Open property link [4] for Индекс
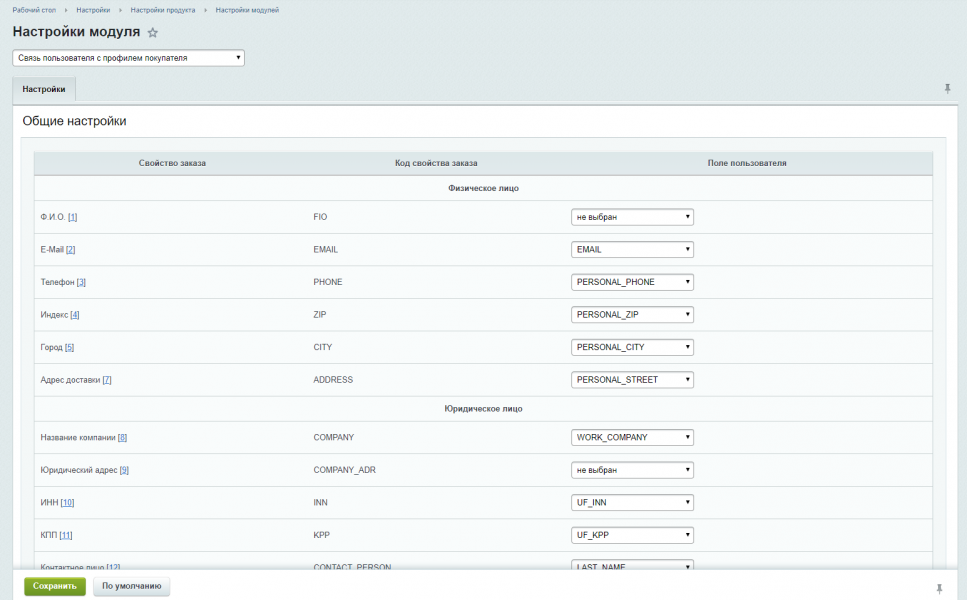The height and width of the screenshot is (600, 967). point(75,315)
